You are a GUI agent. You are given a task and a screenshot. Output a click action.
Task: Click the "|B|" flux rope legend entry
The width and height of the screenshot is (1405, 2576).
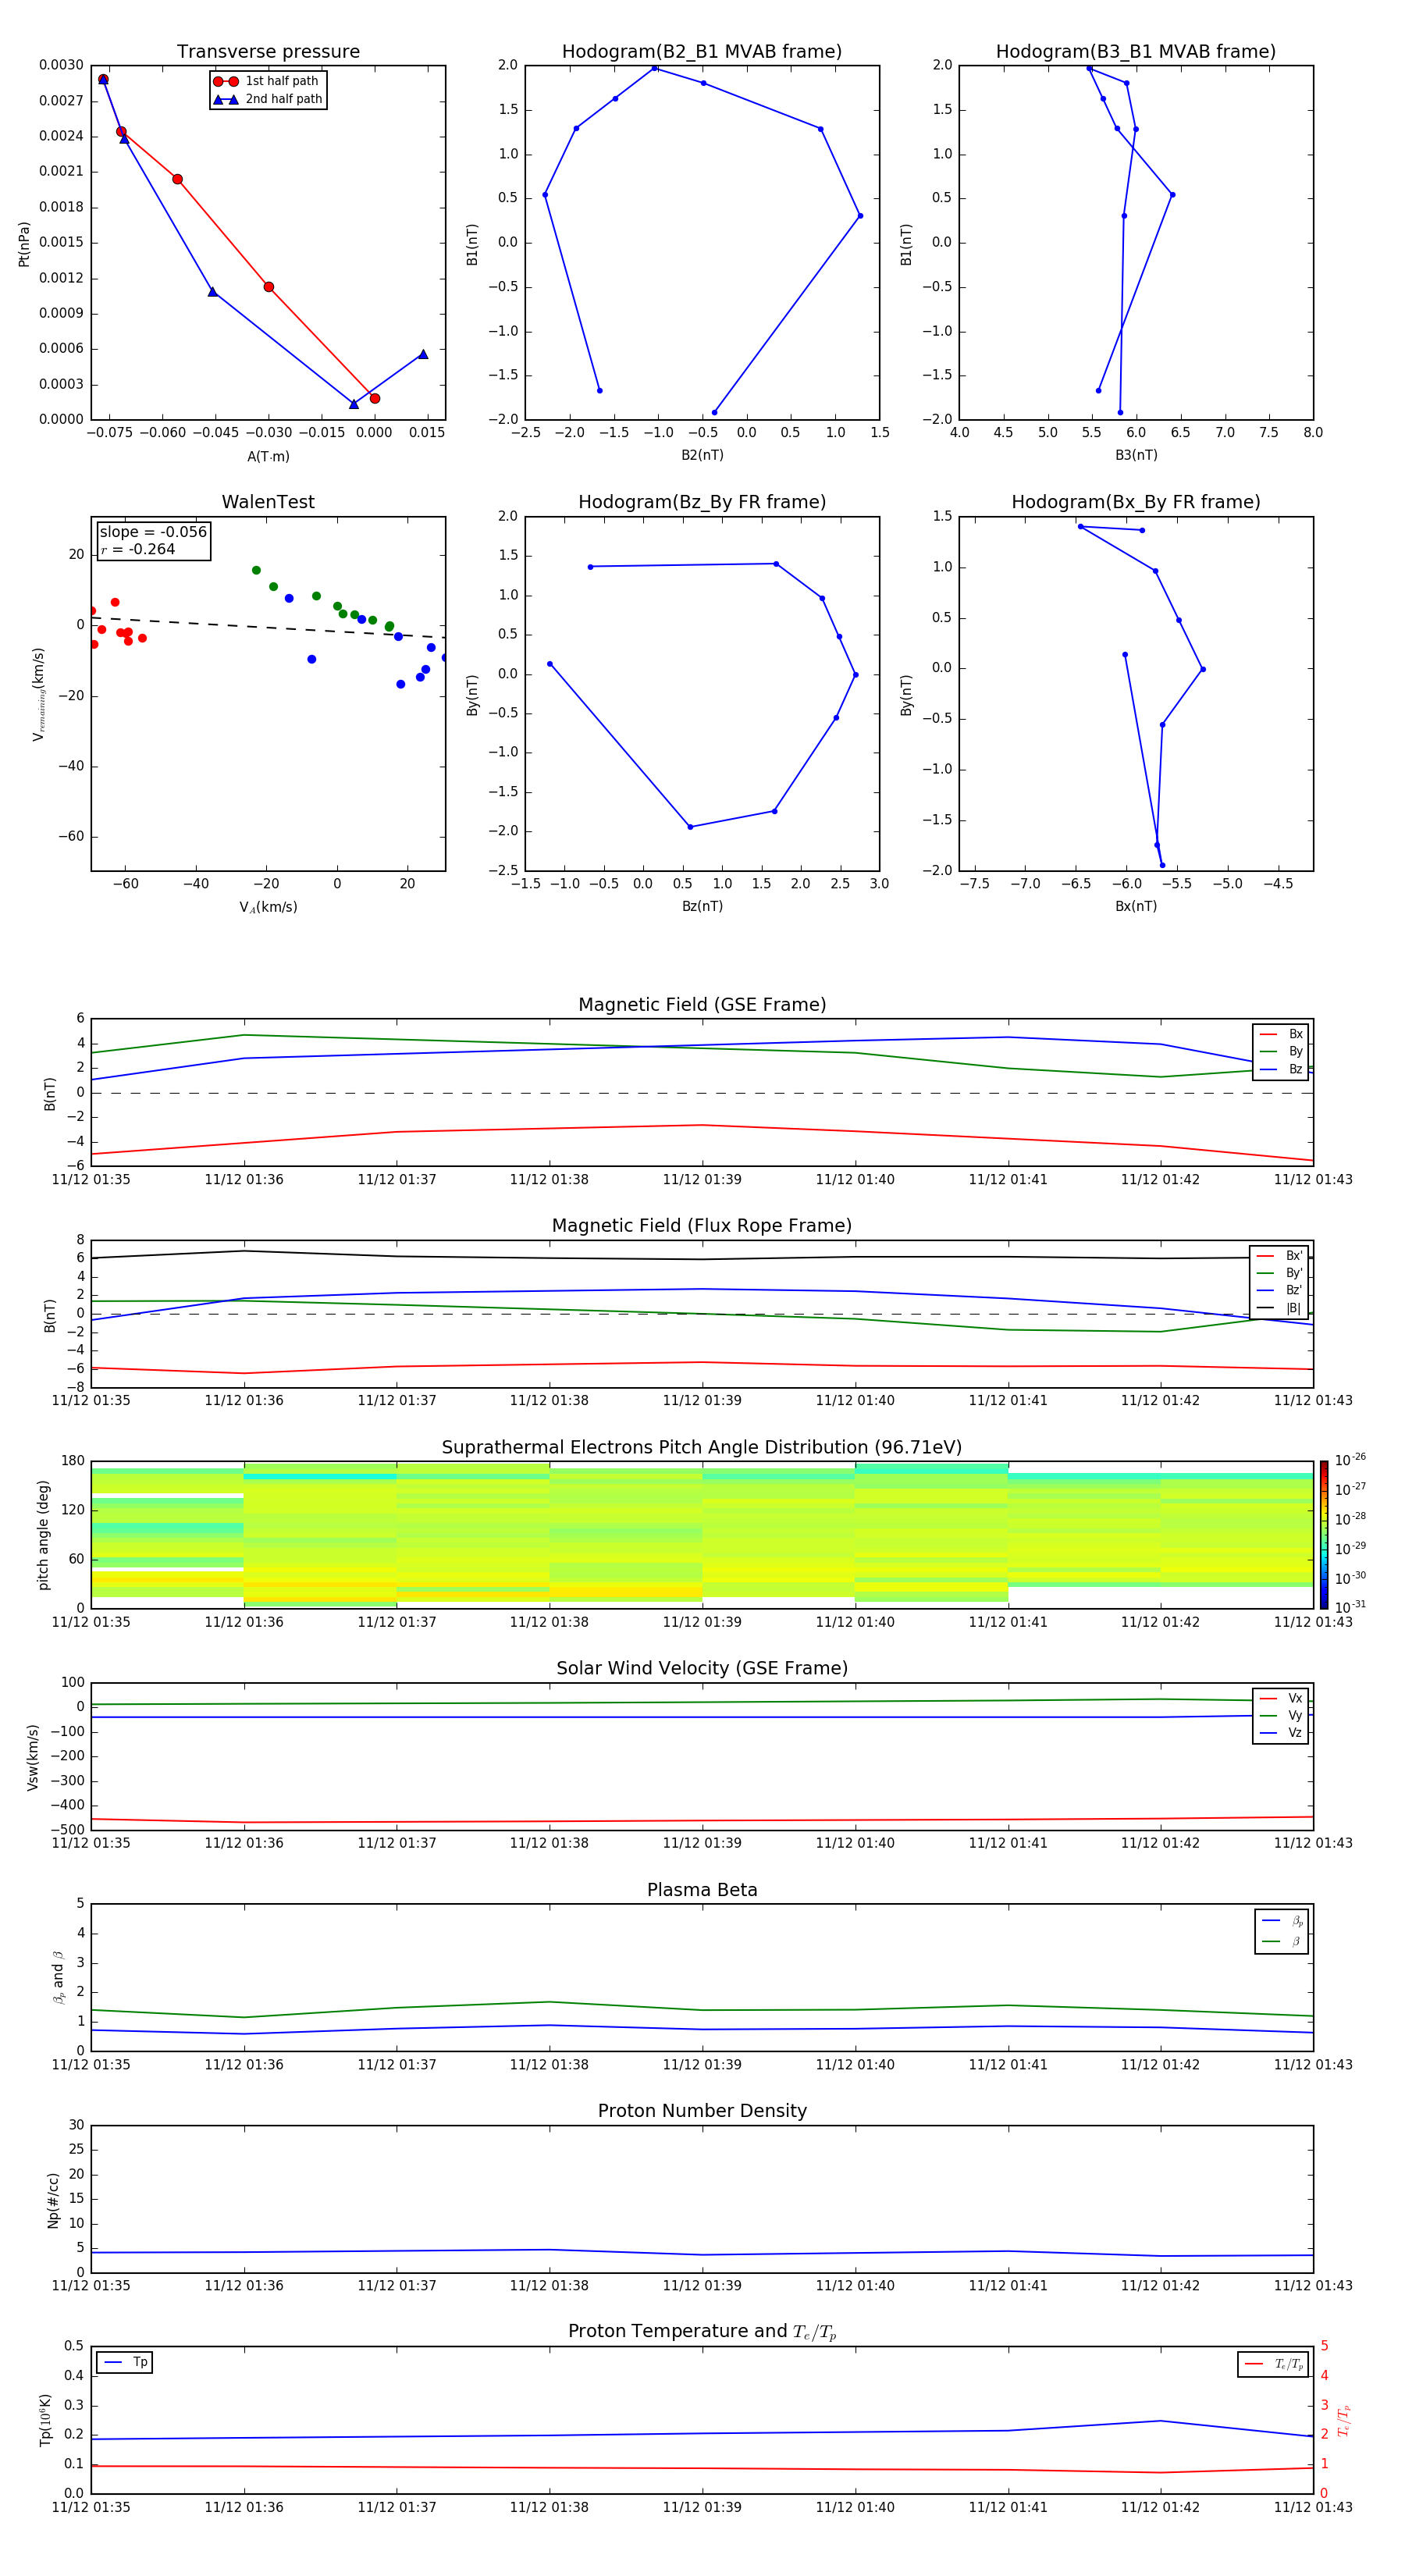coord(1280,1308)
